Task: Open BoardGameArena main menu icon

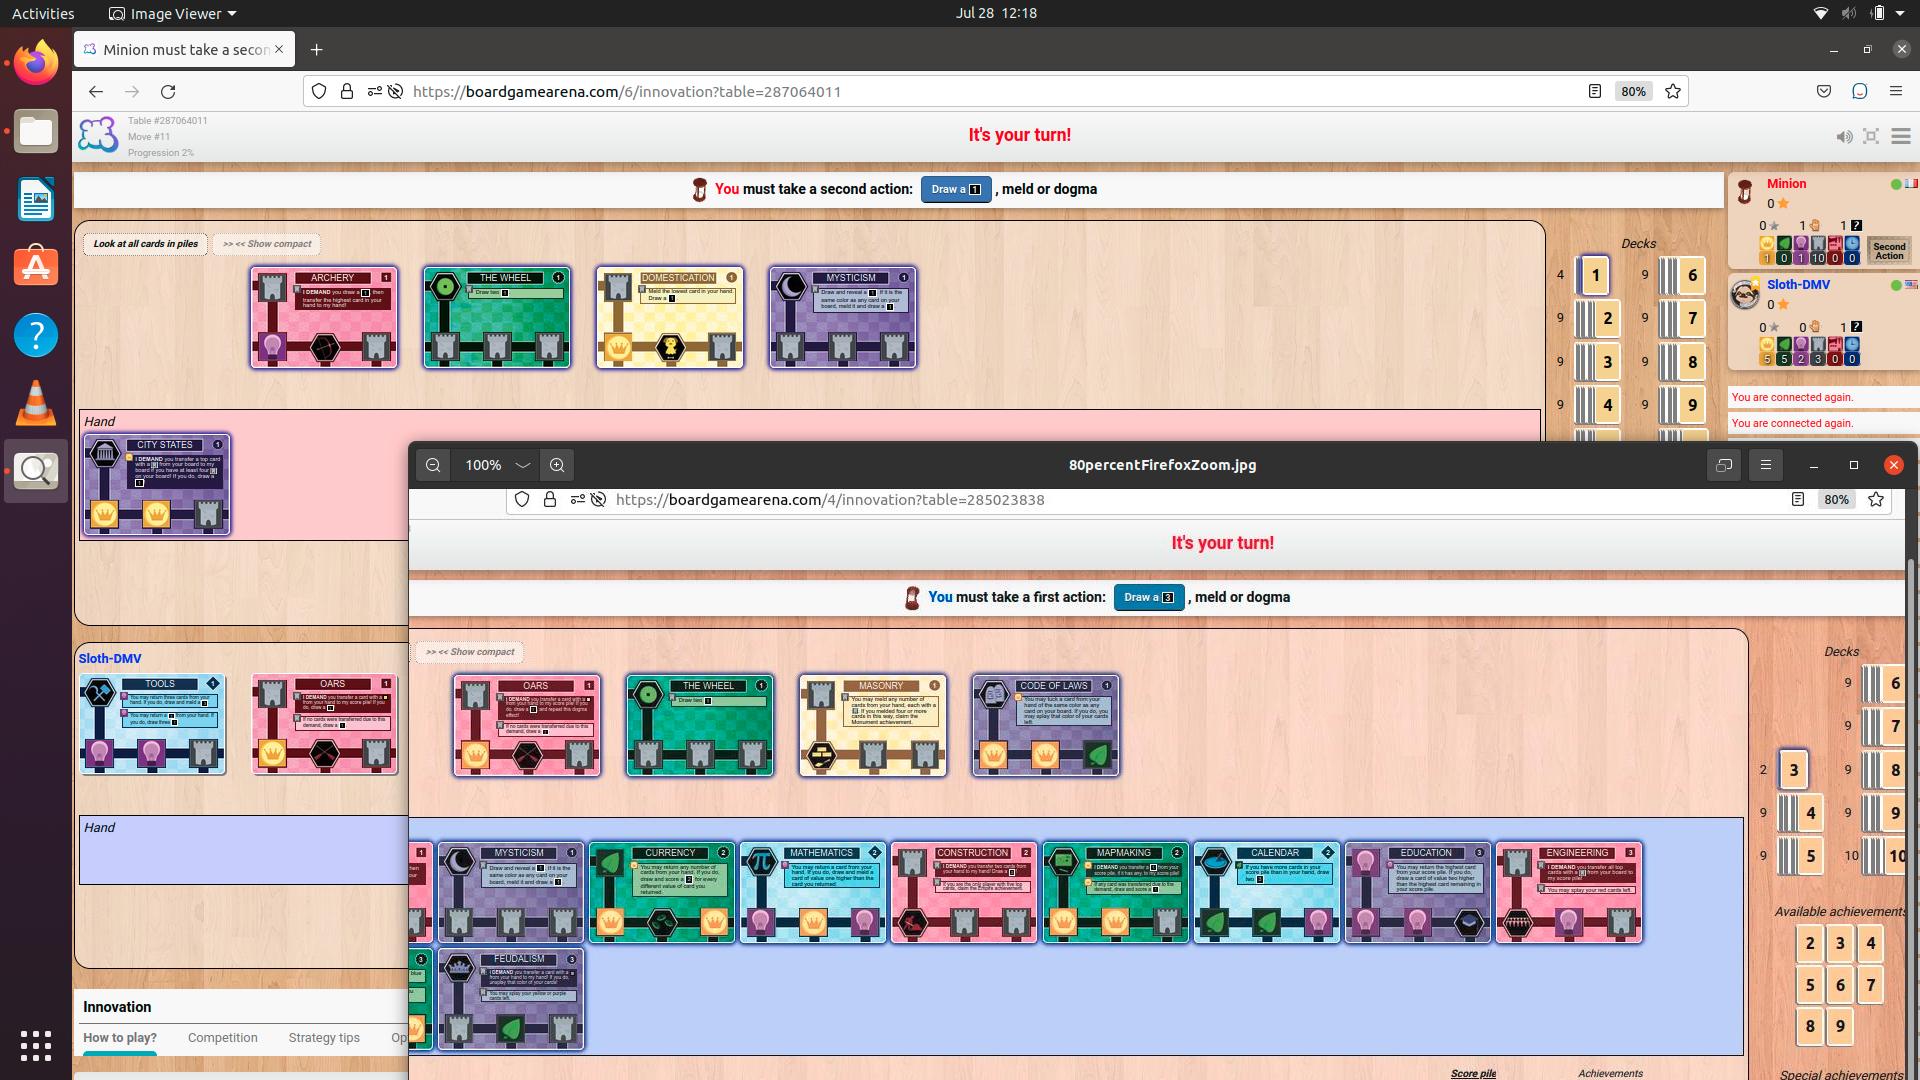Action: click(1901, 136)
